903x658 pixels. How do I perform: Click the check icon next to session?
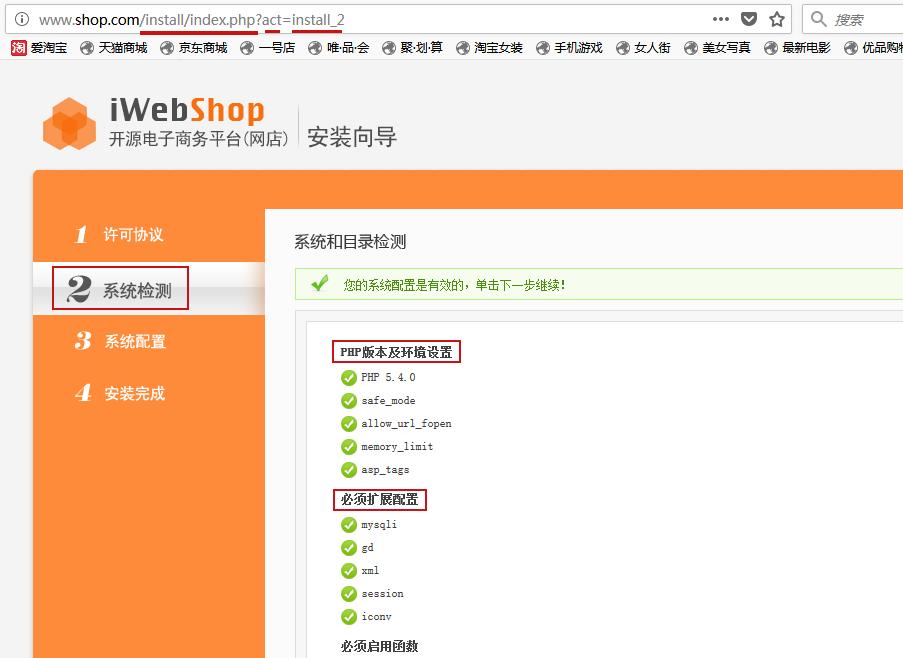pos(348,594)
